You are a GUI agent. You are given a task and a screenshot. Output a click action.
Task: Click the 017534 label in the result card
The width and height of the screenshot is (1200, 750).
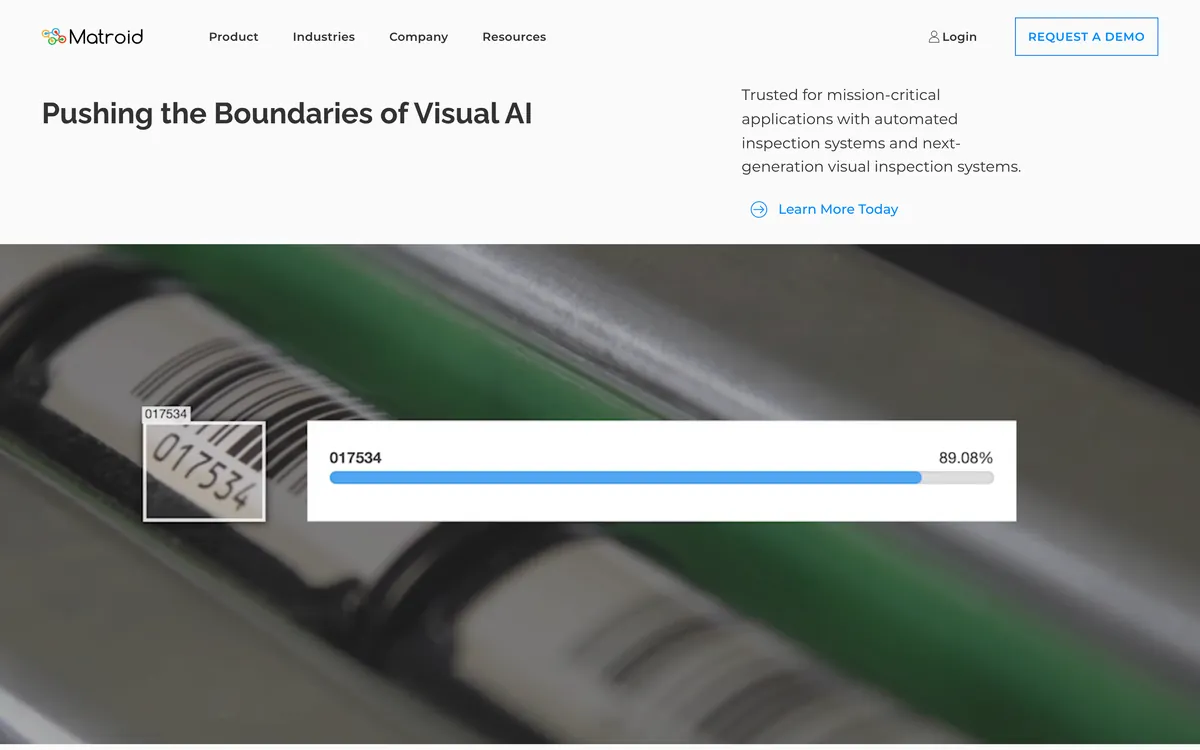355,458
